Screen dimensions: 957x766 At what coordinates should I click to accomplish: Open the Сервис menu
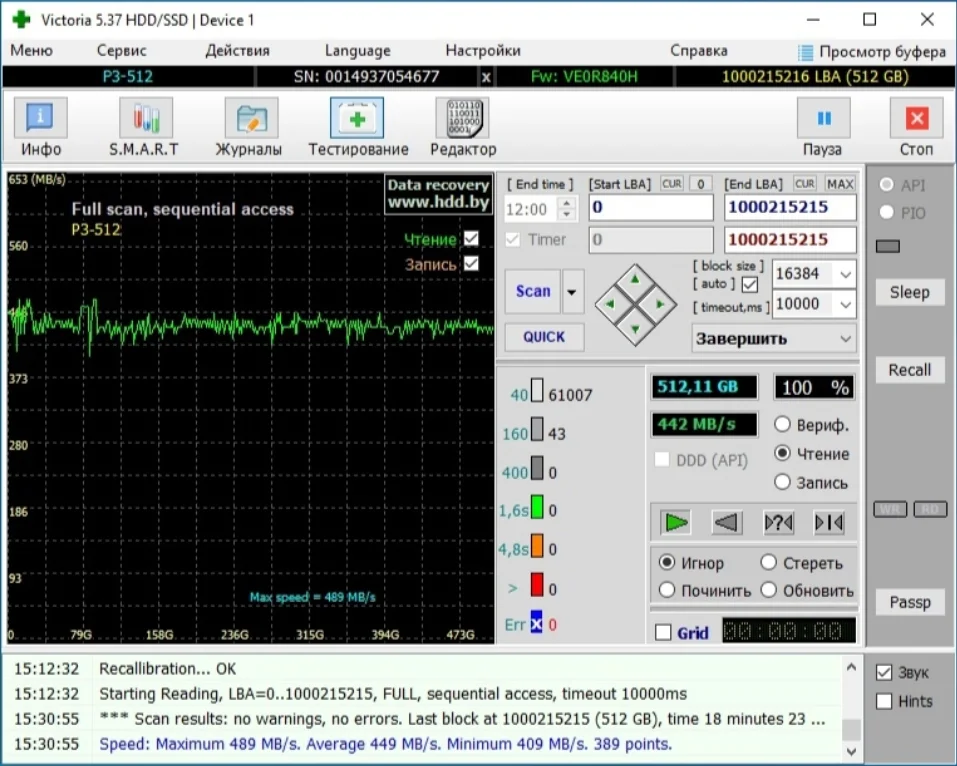pyautogui.click(x=122, y=51)
